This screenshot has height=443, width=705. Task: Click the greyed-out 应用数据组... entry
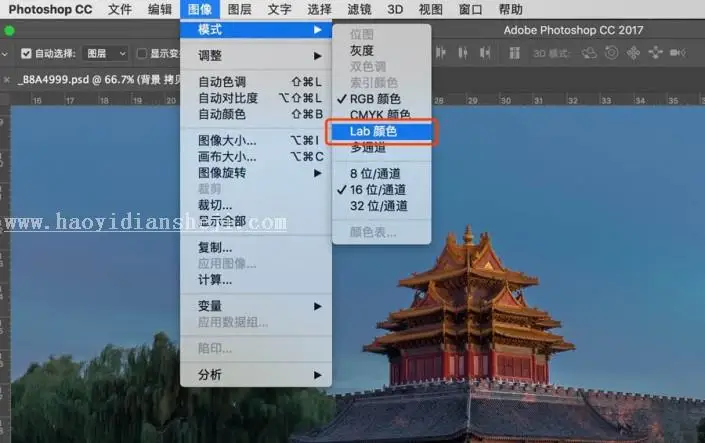(x=256, y=322)
